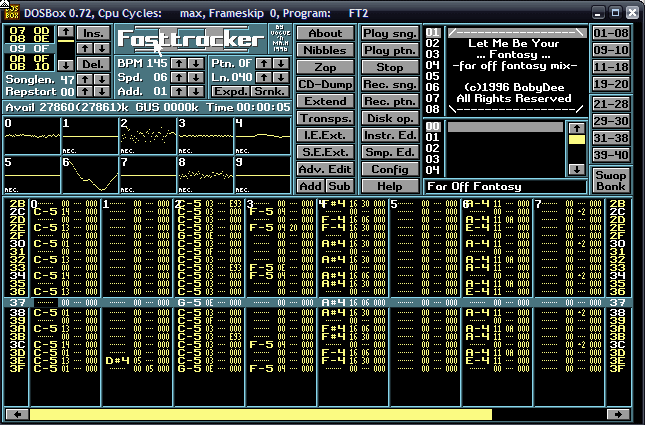Viewport: 645px width, 425px height.
Task: Toggle mute on scope channel 6
Action: [90, 175]
